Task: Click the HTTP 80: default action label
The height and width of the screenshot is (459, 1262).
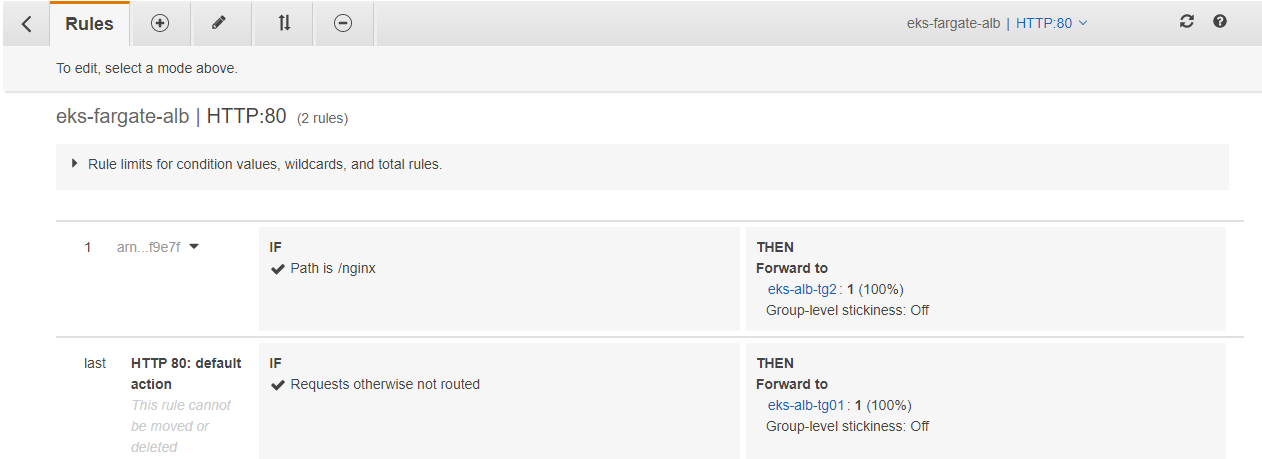Action: [x=186, y=373]
